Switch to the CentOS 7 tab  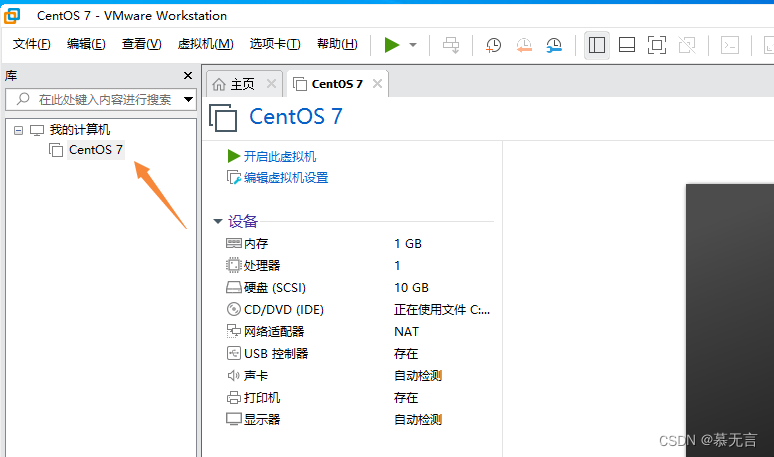tap(337, 84)
